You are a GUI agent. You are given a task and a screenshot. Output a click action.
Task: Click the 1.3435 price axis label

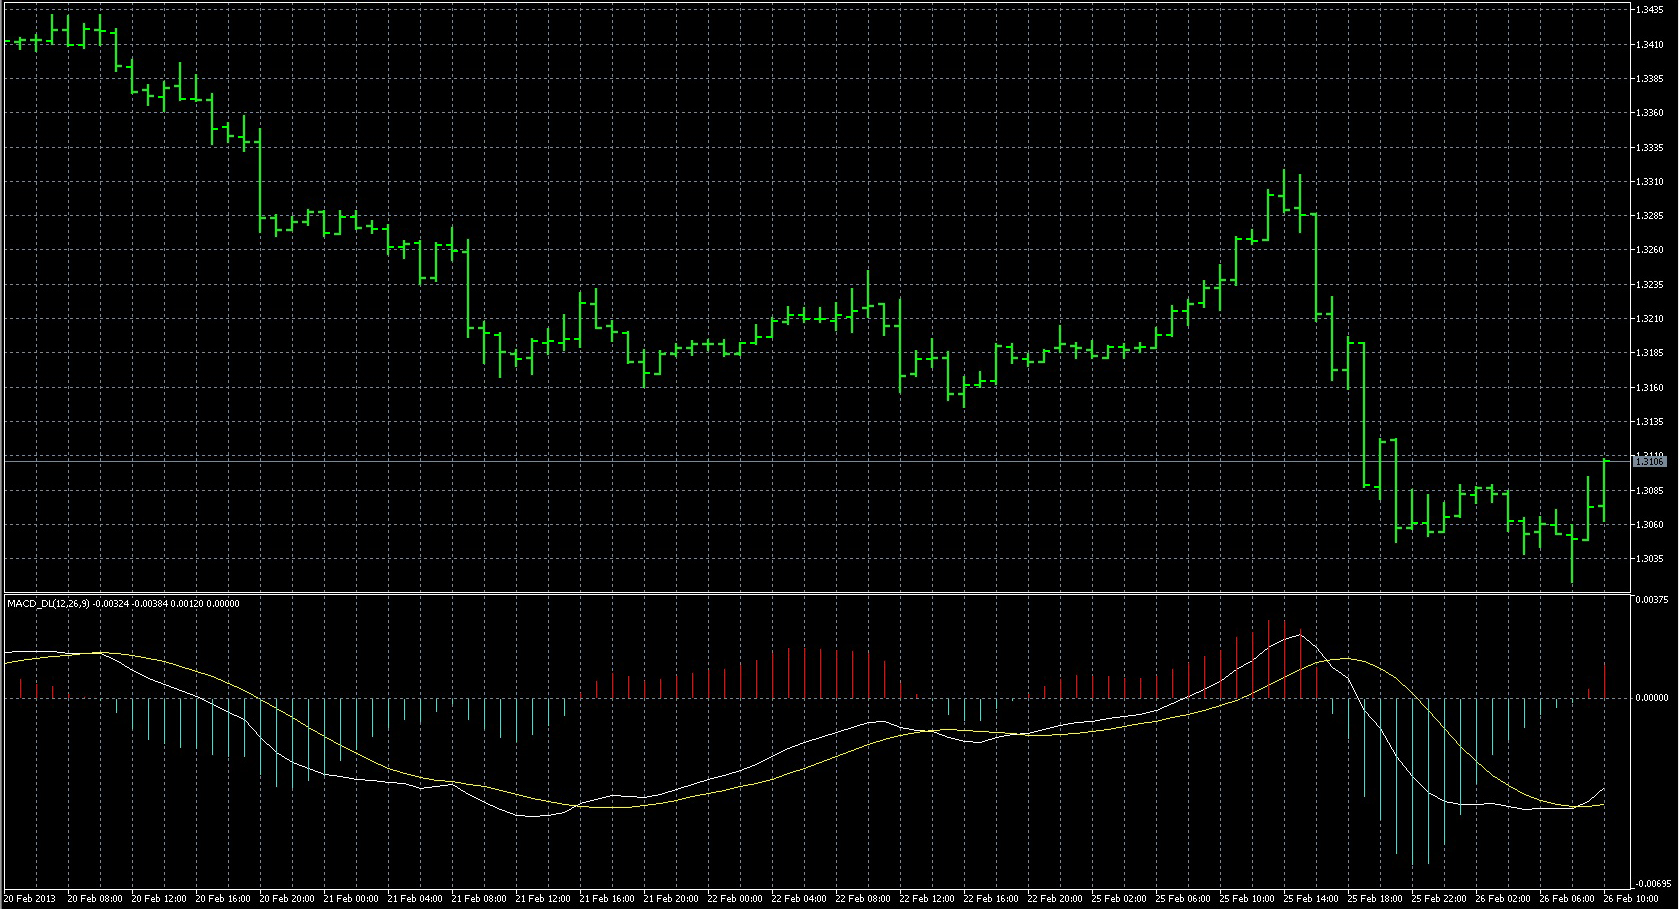(1649, 9)
